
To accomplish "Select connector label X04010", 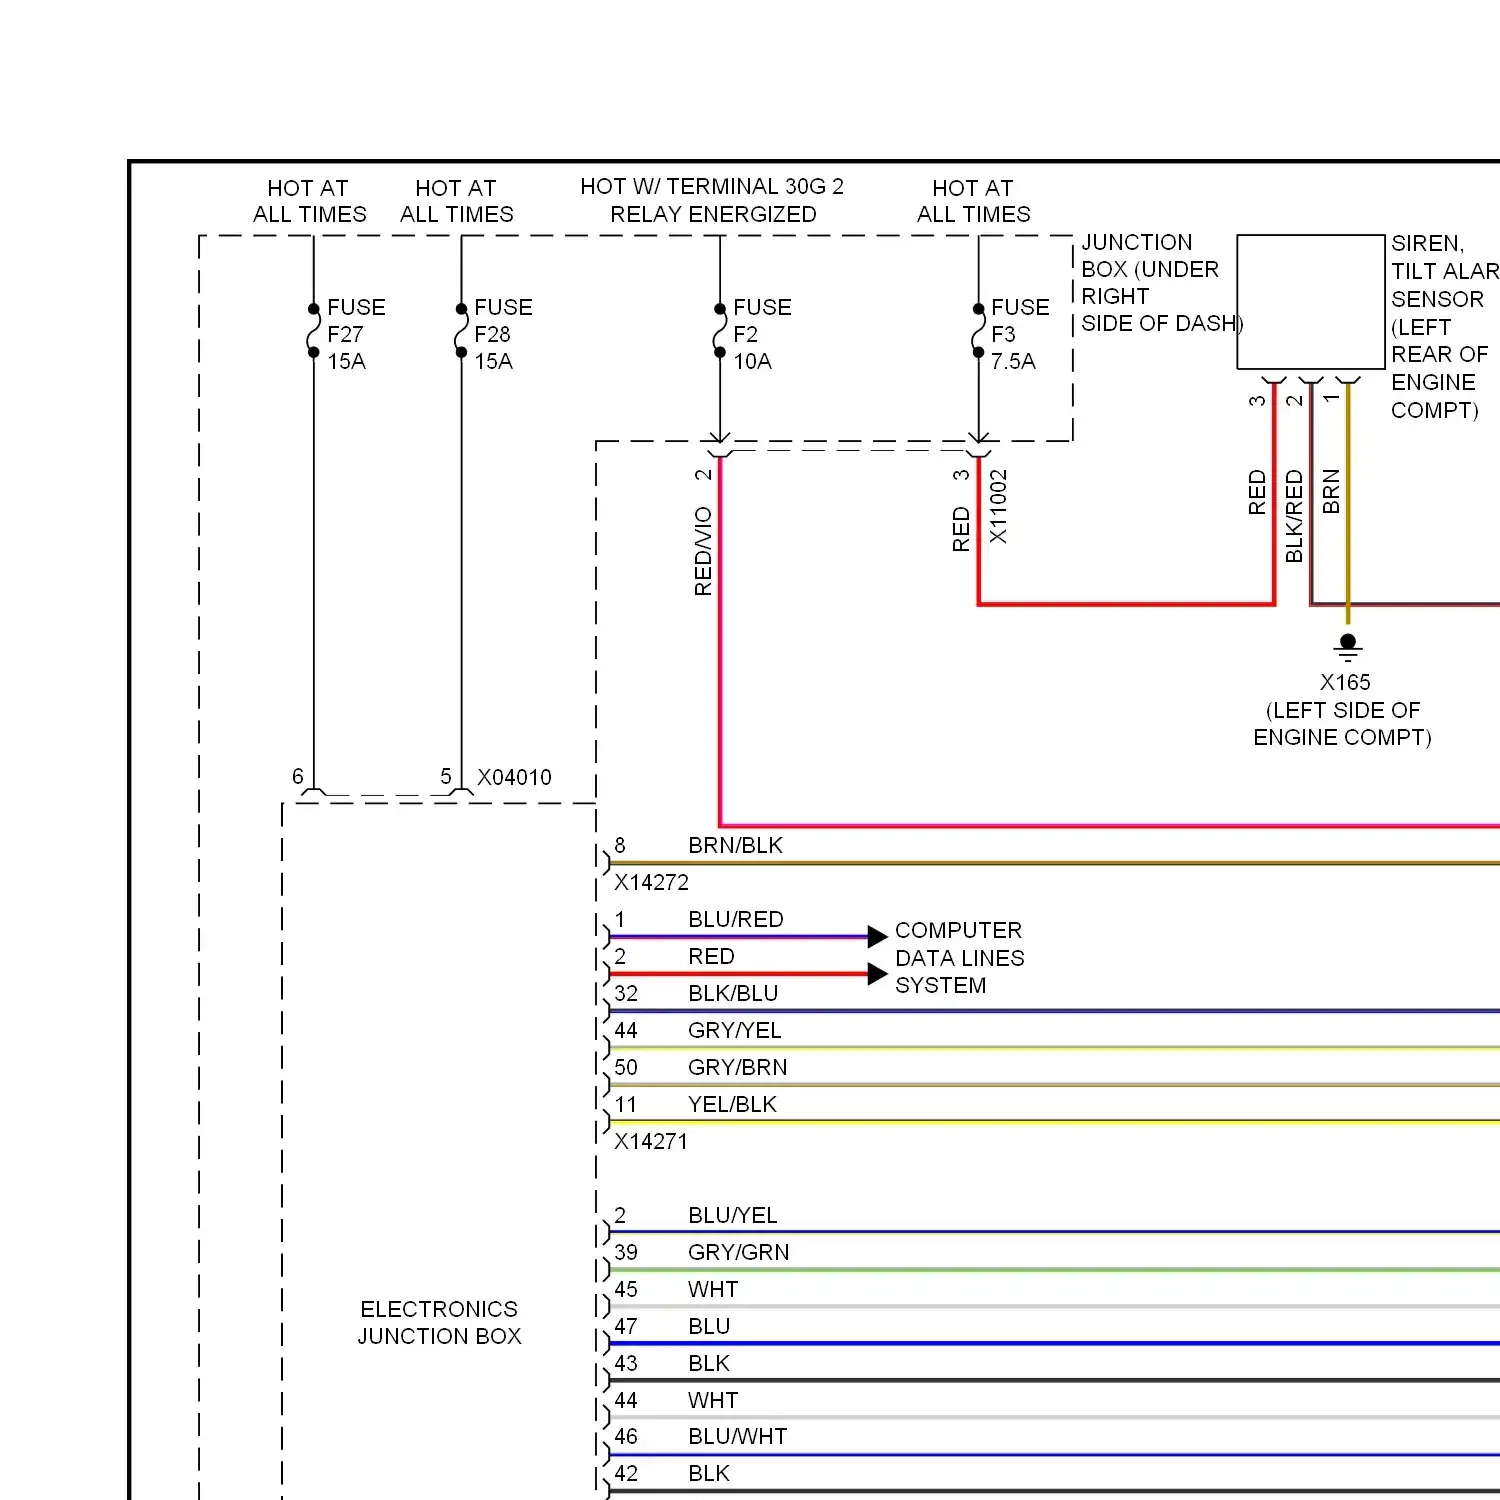I will click(x=514, y=777).
